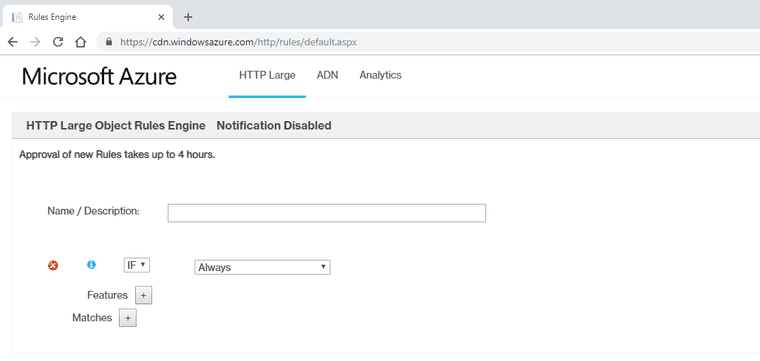
Task: Open the IF condition dropdown
Action: [x=137, y=265]
